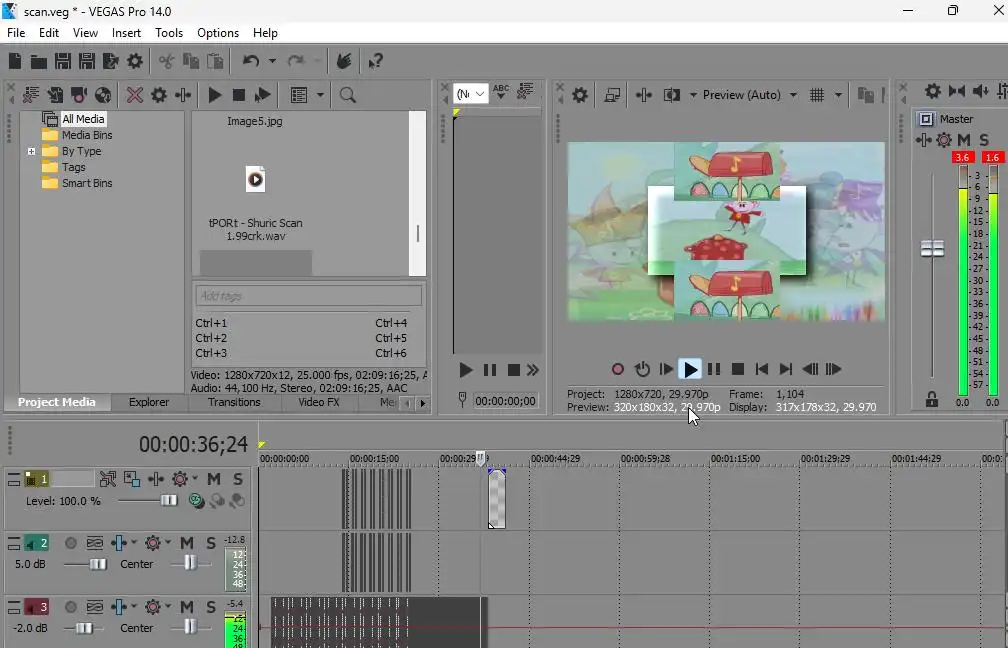Screen dimensions: 1008x648
Task: Solo video track 1 with S button
Action: pyautogui.click(x=238, y=479)
